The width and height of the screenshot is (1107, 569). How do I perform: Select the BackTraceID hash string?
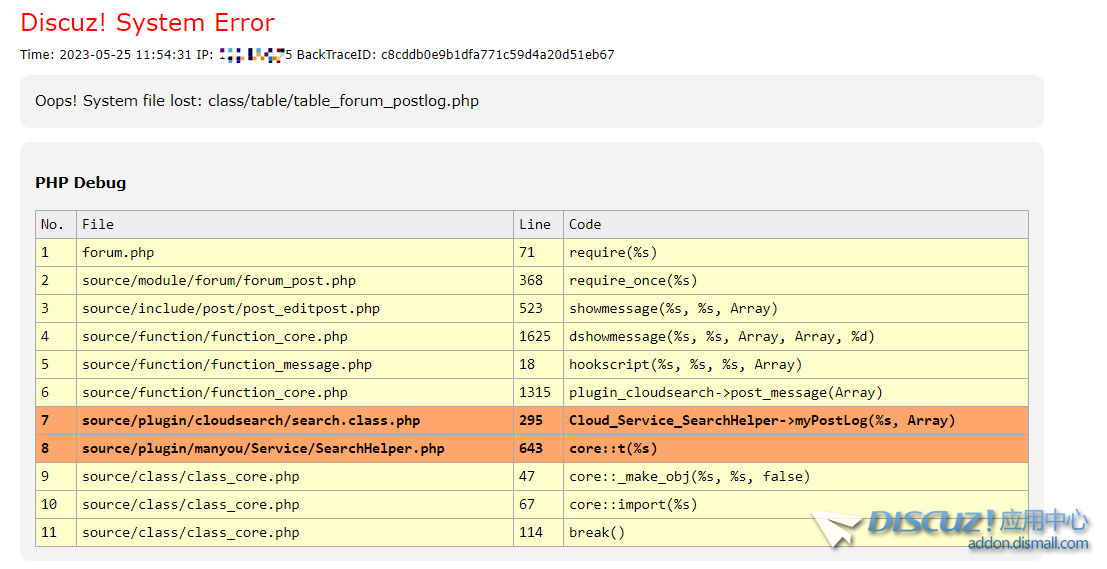(497, 55)
